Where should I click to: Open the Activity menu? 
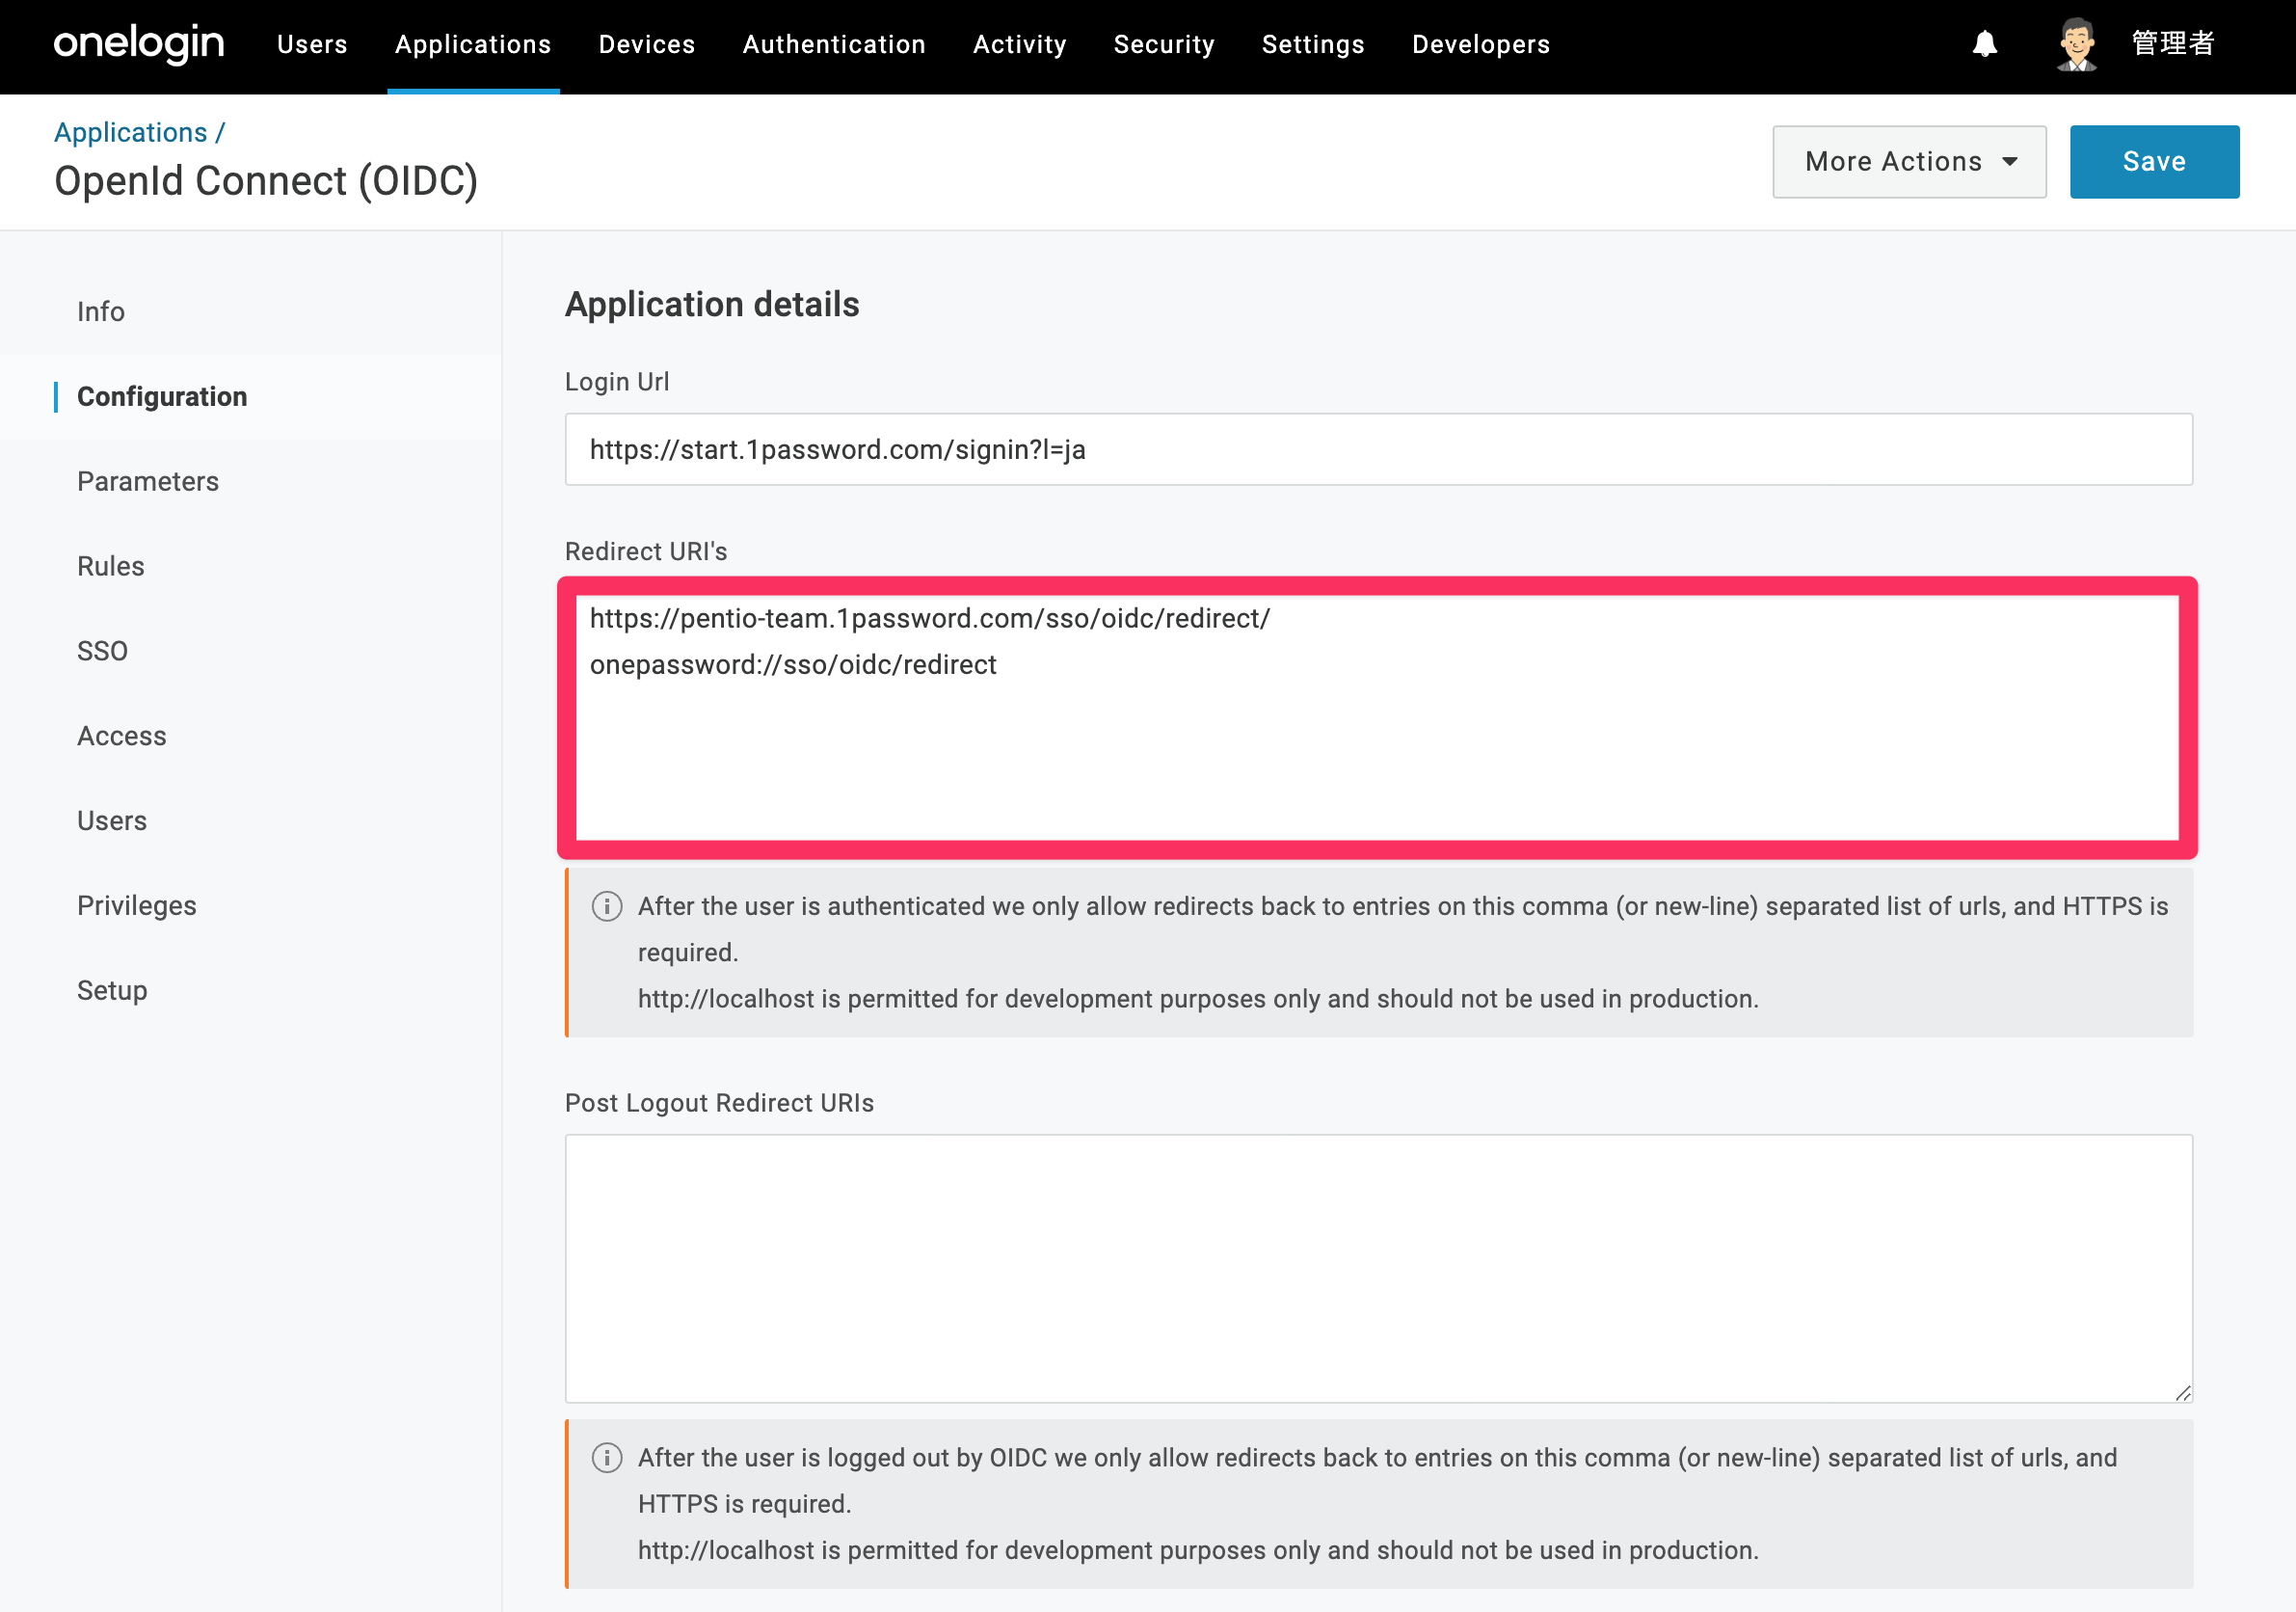[x=1020, y=44]
